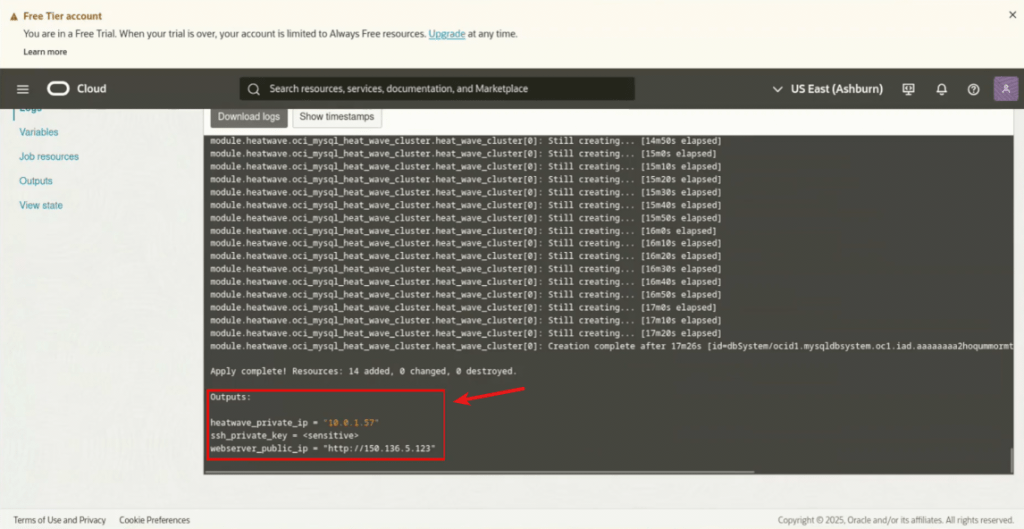Viewport: 1024px width, 529px height.
Task: Open Job resources in the sidebar
Action: [49, 157]
